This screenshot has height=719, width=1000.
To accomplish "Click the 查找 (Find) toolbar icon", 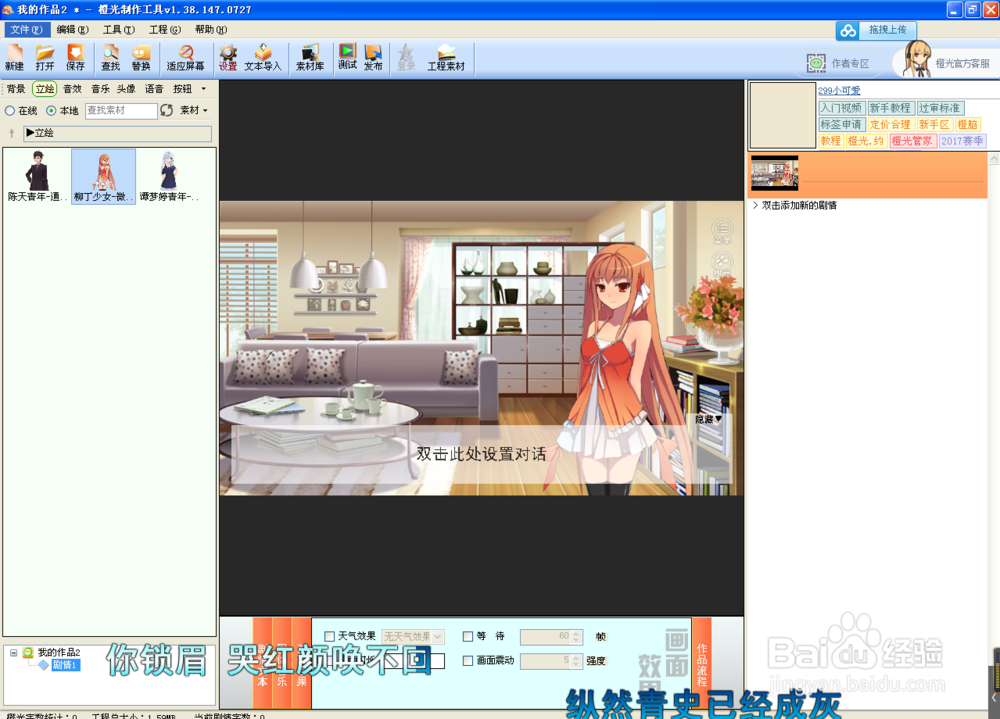I will 110,57.
